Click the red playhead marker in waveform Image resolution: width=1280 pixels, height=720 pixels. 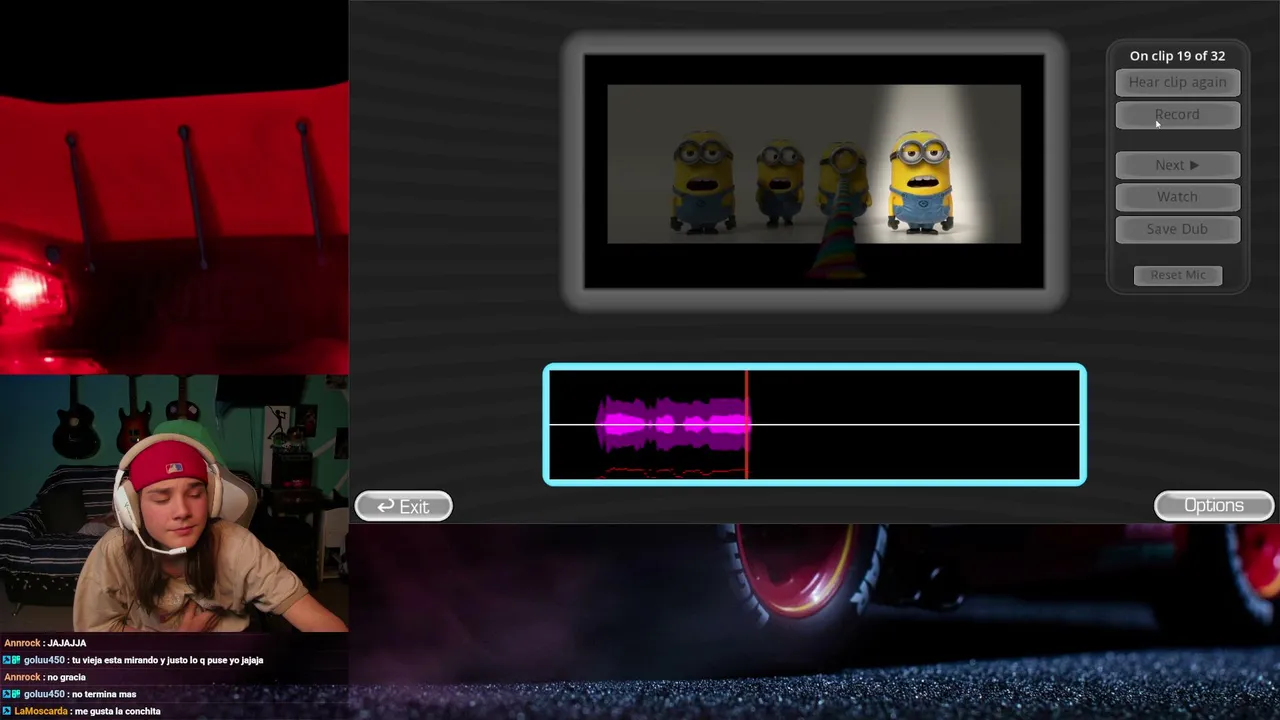[x=746, y=424]
